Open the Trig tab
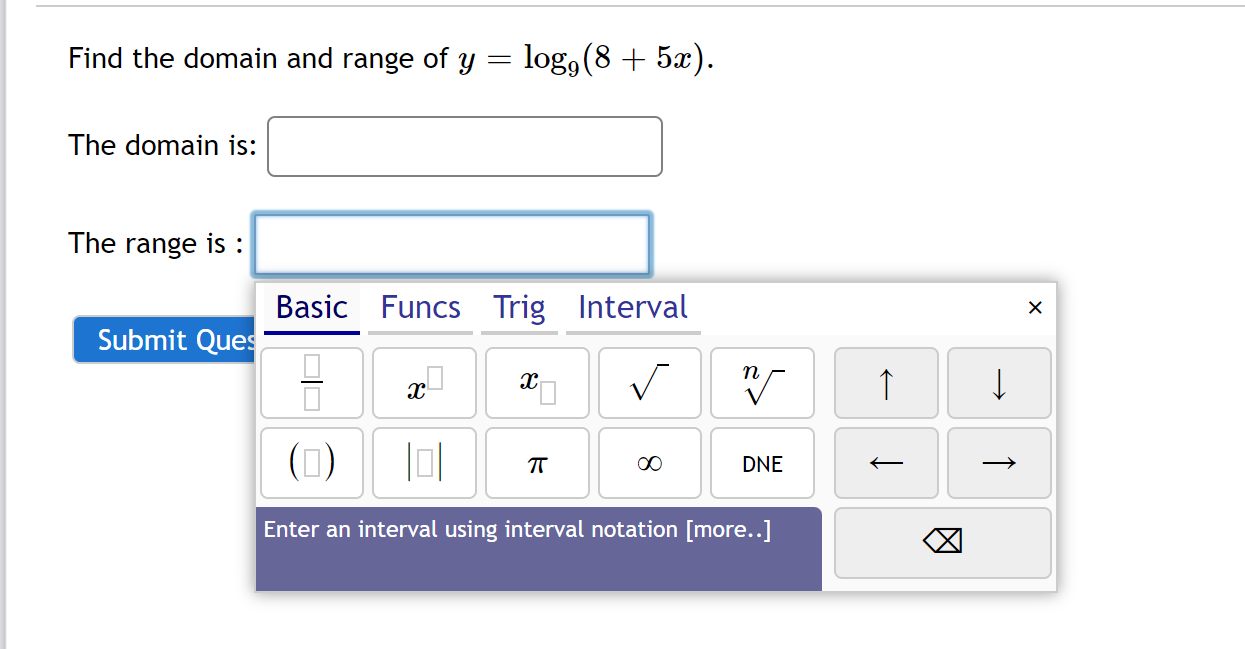The image size is (1245, 649). click(x=519, y=307)
